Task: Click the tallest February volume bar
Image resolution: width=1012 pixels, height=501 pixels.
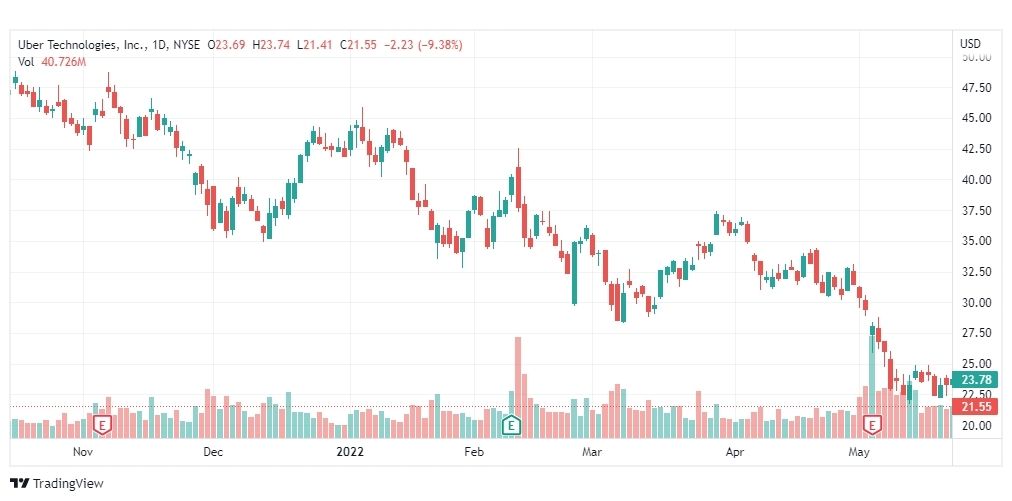Action: [518, 387]
